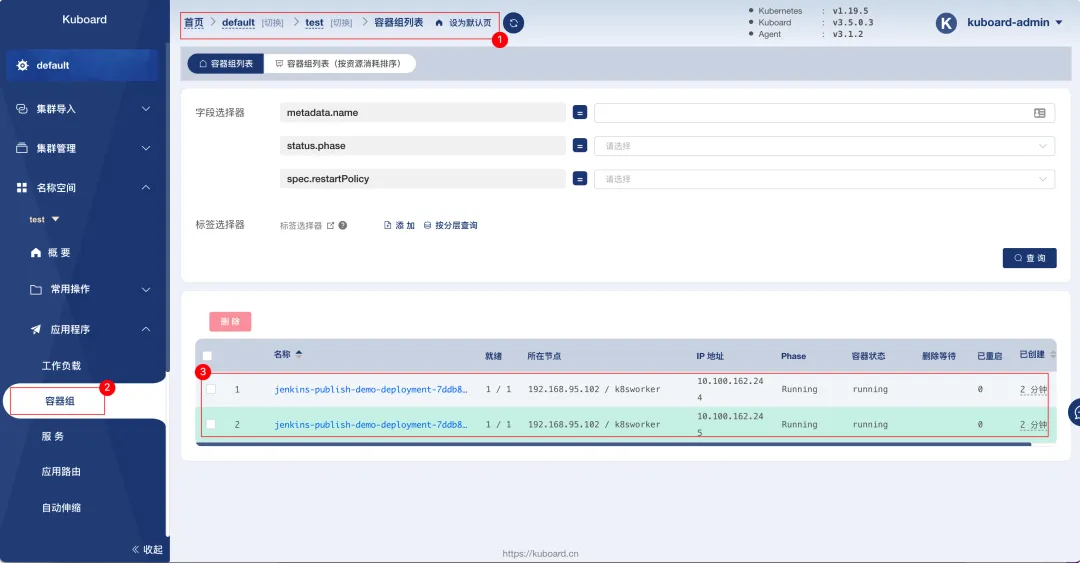Open the external link icon beside 标签选择器
The height and width of the screenshot is (563, 1080).
click(x=331, y=225)
